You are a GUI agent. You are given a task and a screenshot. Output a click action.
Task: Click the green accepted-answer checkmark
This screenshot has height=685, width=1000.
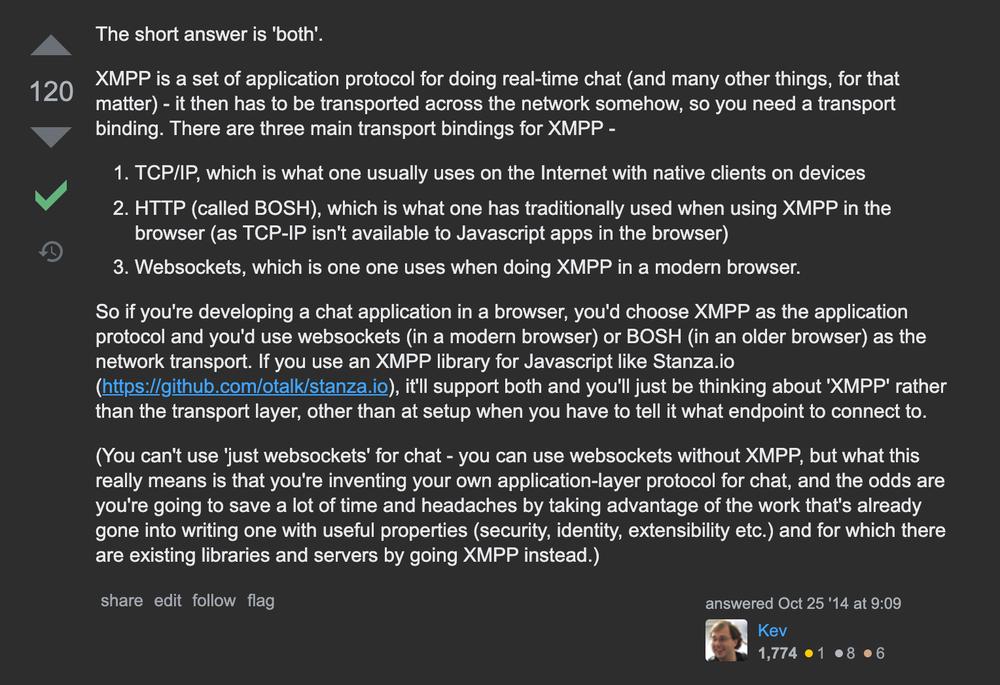click(x=51, y=195)
